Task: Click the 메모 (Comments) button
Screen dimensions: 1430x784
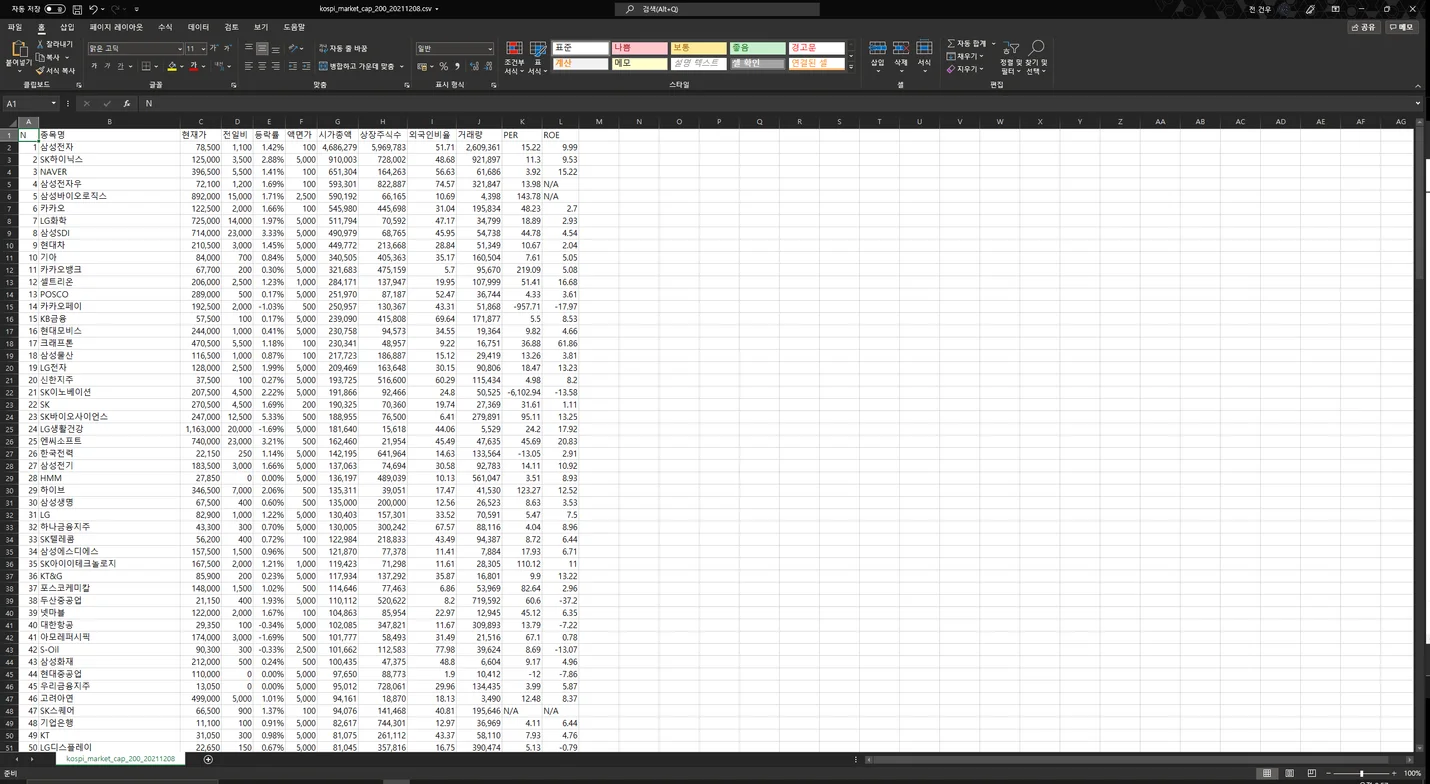Action: [x=1401, y=27]
